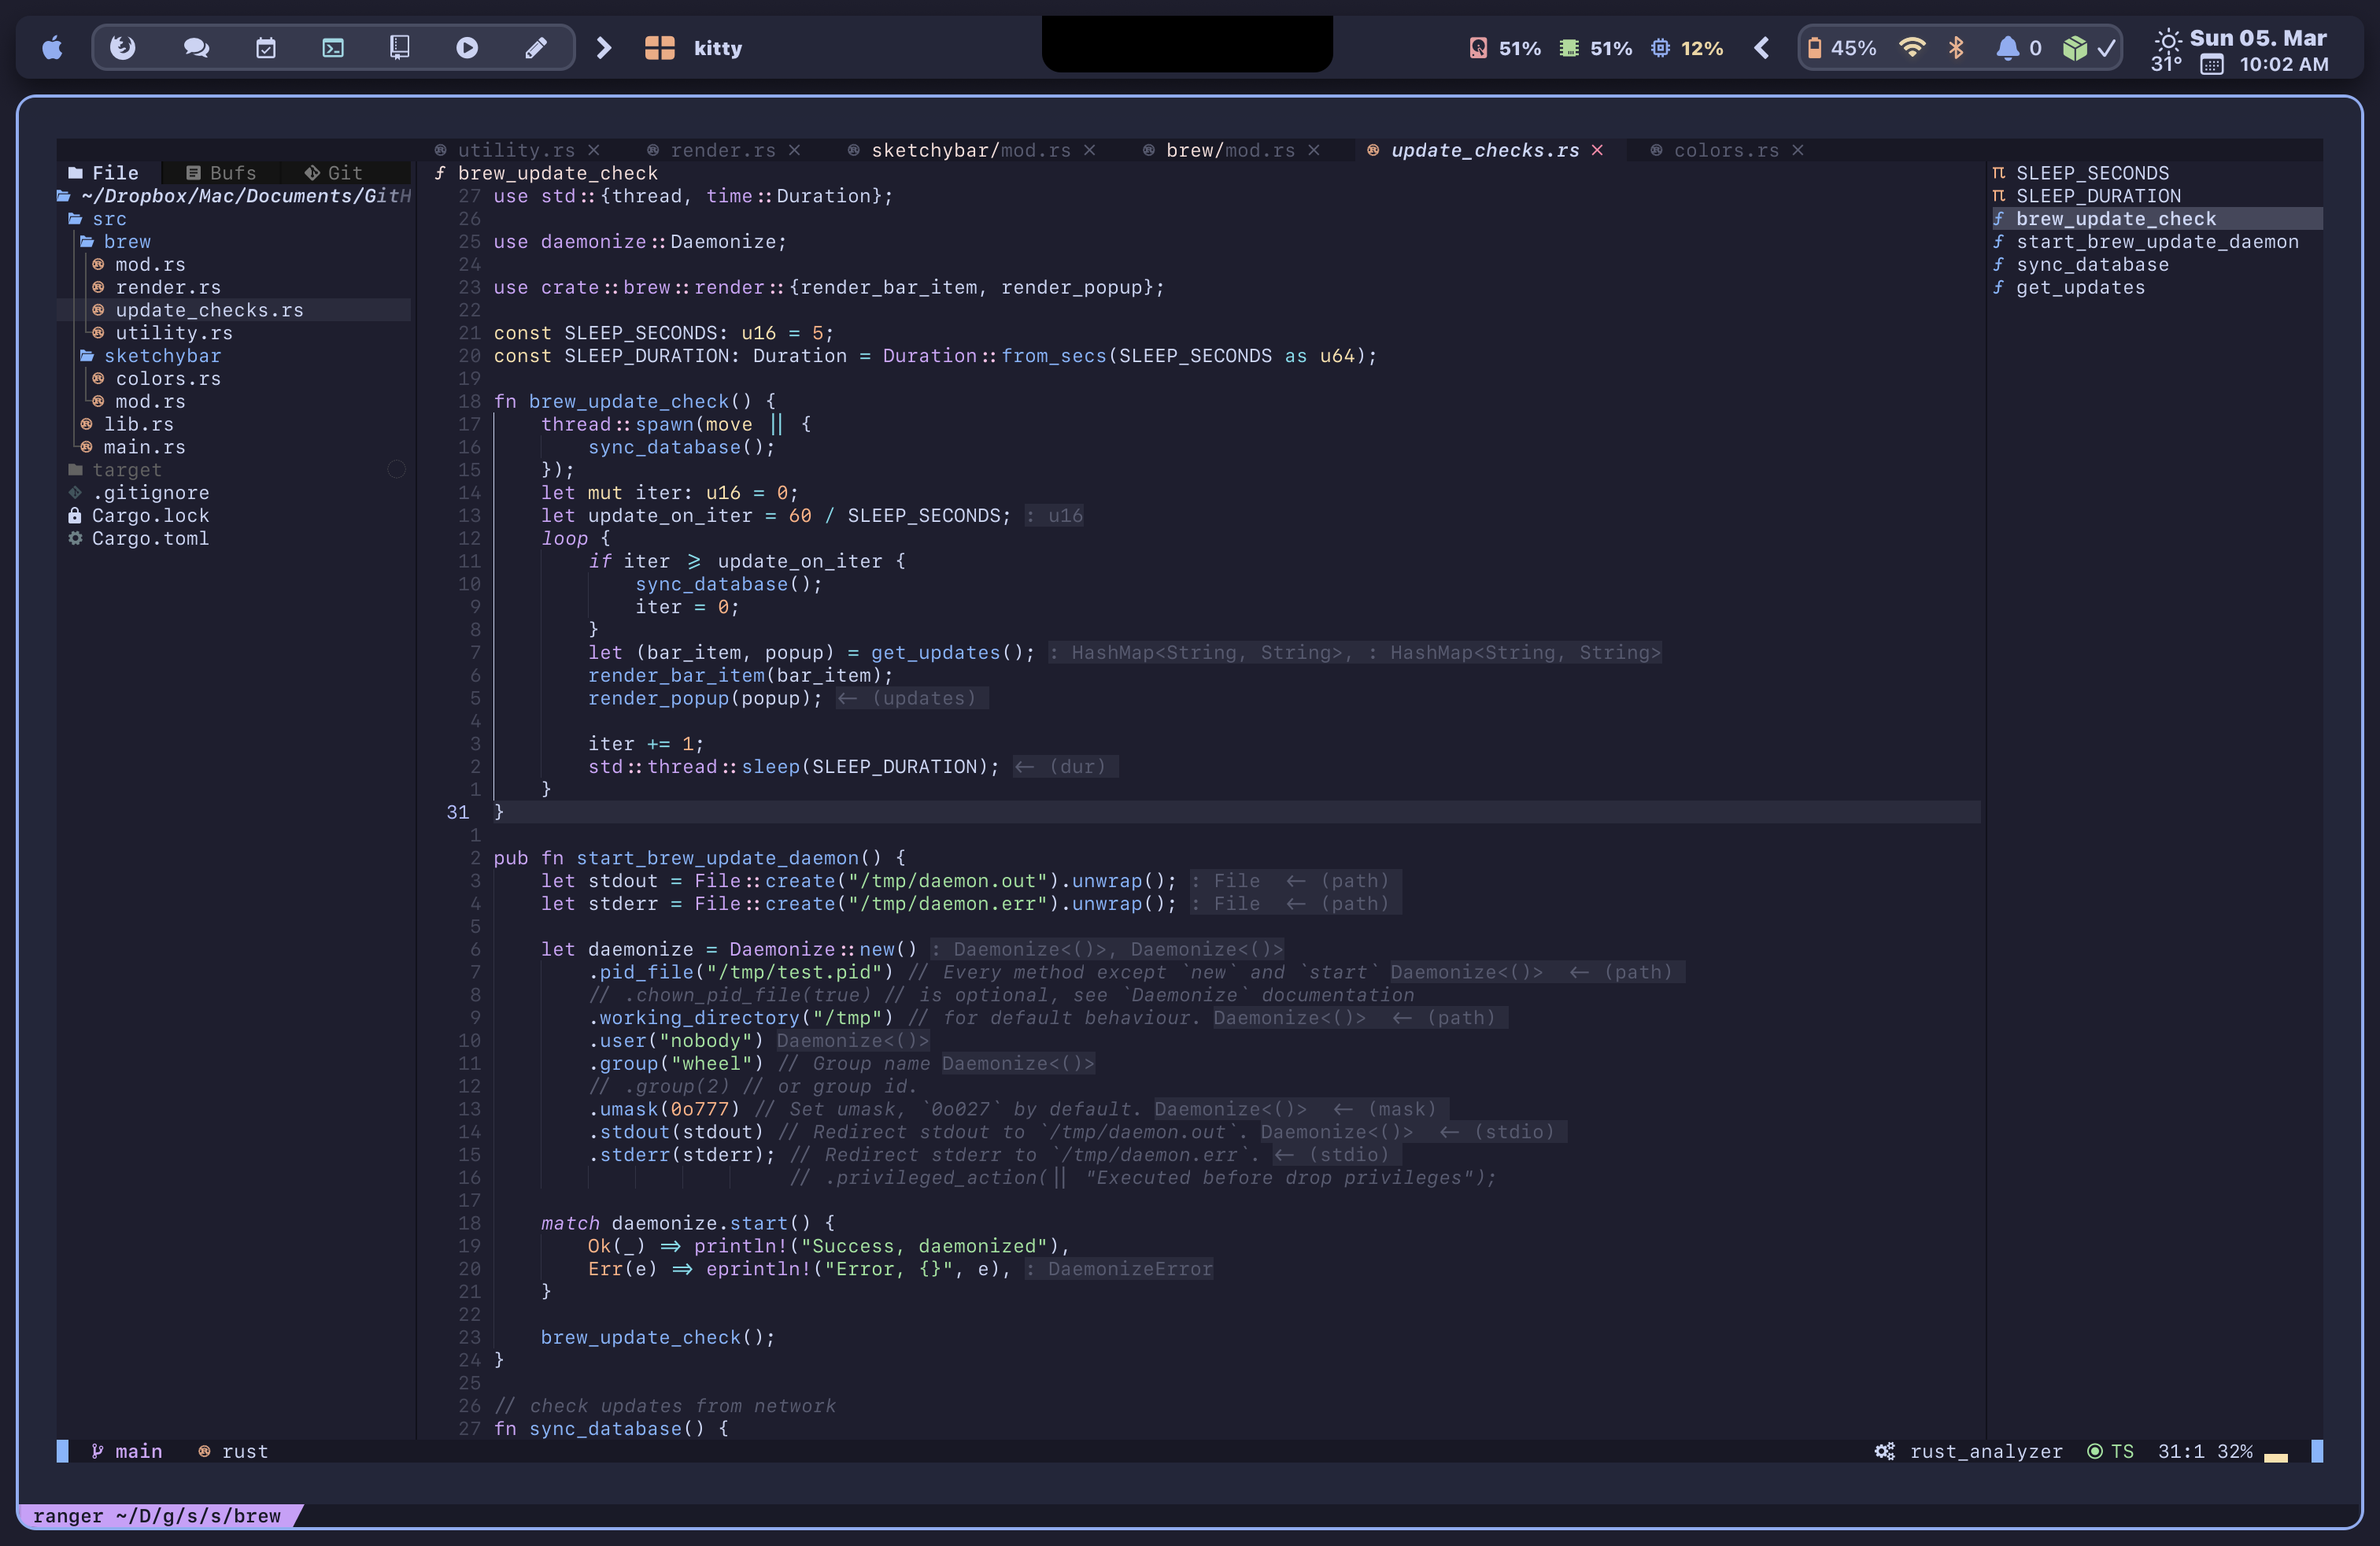Image resolution: width=2380 pixels, height=1546 pixels.
Task: Click the left chevron before battery widget
Action: pos(1762,48)
